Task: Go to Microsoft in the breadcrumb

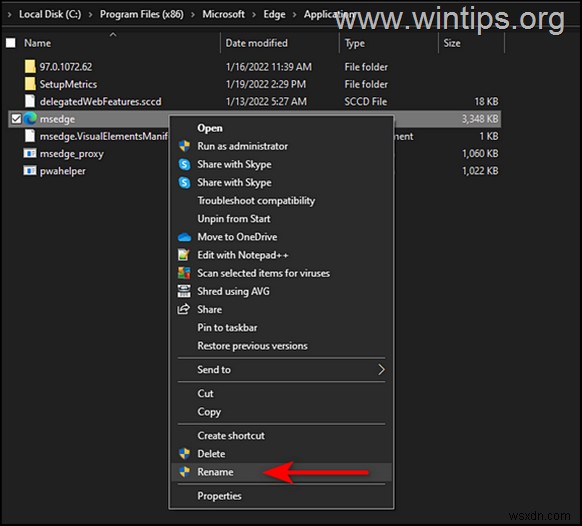Action: pos(223,14)
